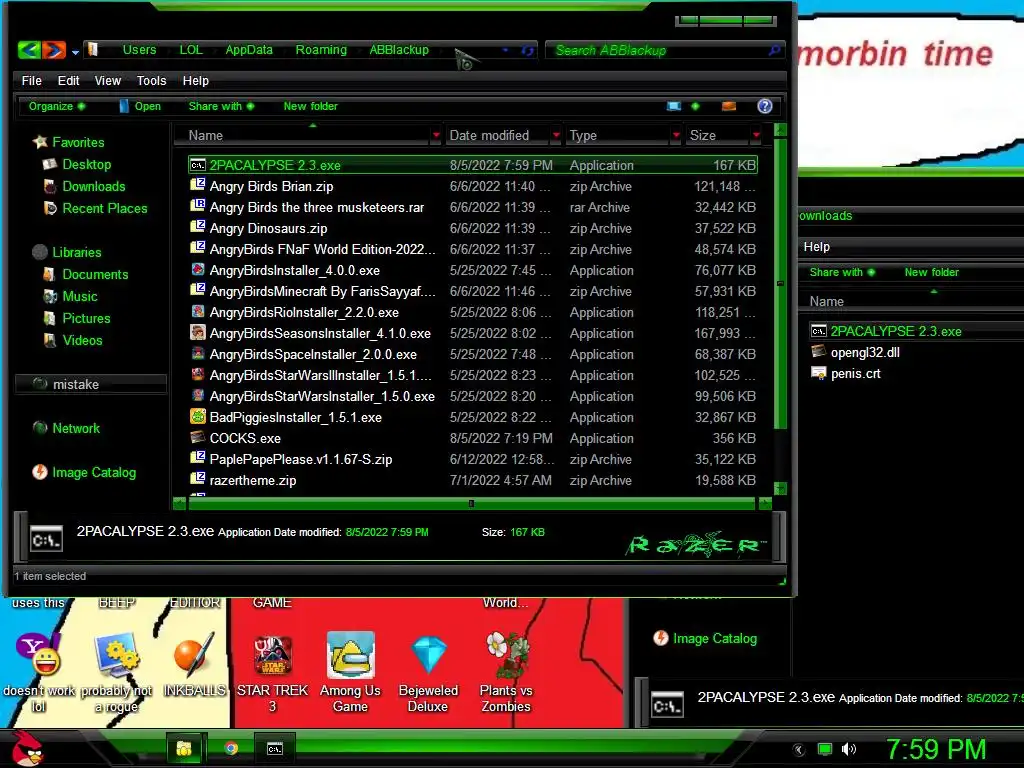Image resolution: width=1024 pixels, height=768 pixels.
Task: Toggle the preview pane icon
Action: point(729,106)
